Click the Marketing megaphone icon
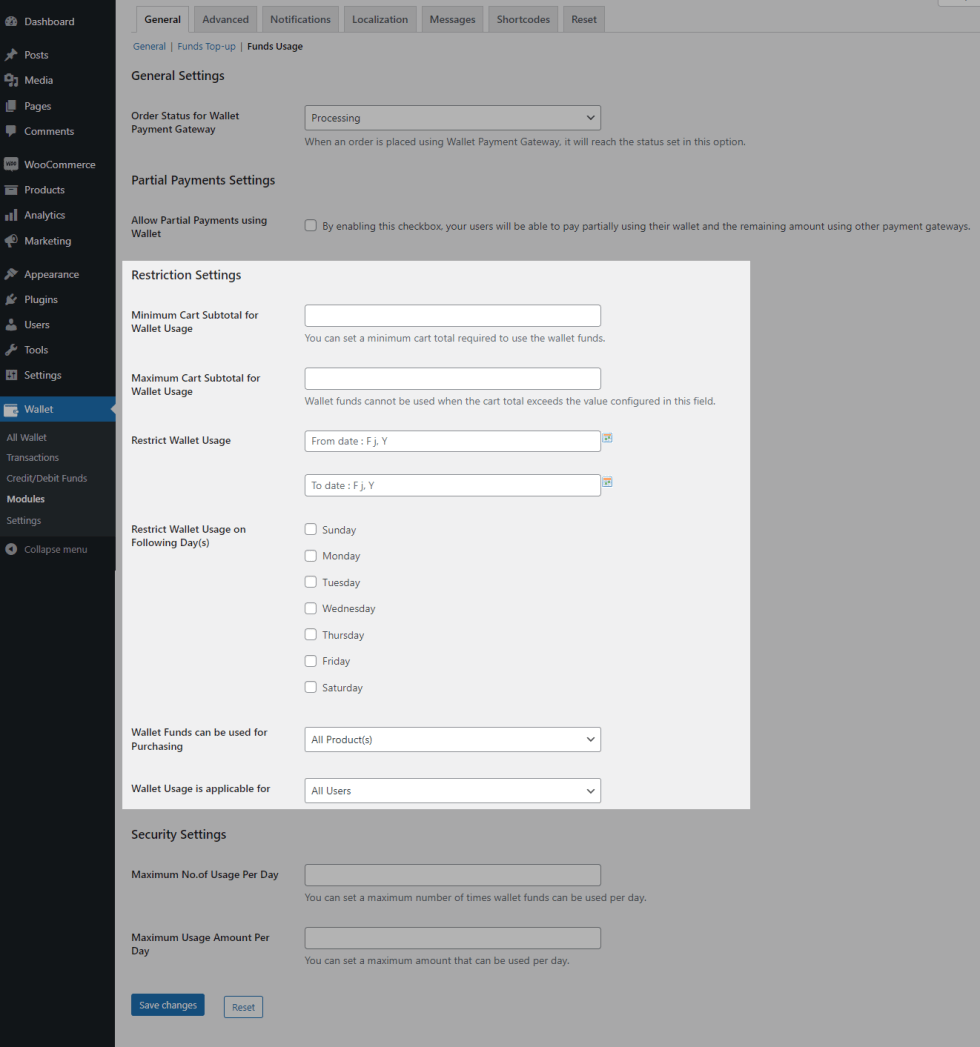 click(11, 240)
